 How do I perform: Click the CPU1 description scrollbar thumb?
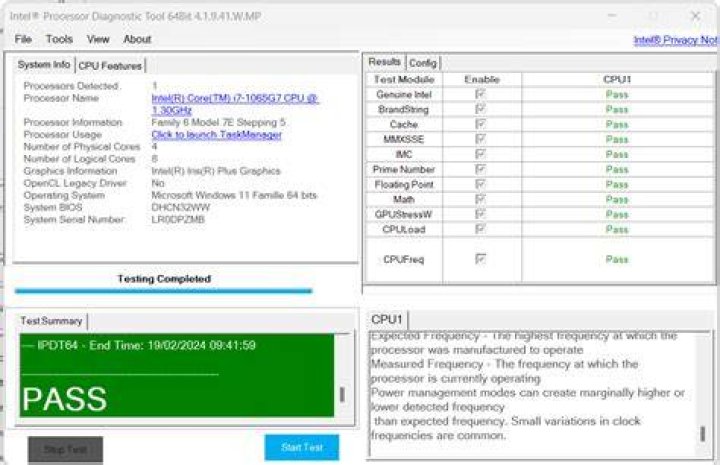[x=703, y=434]
